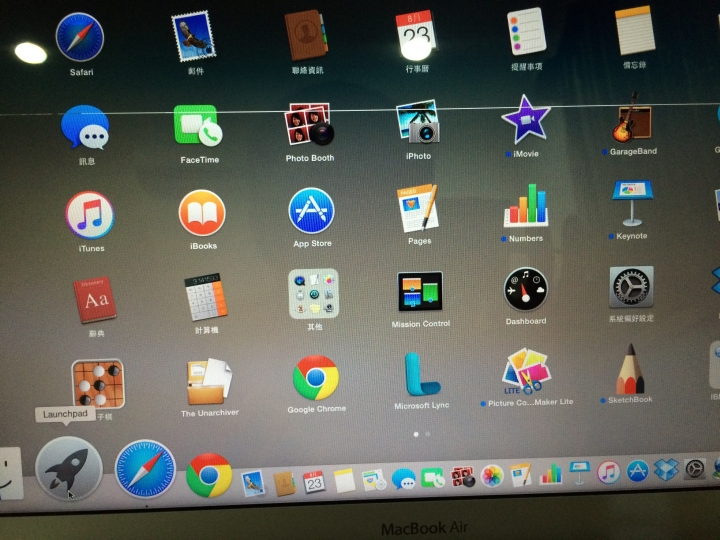
Task: Launch Photo Booth from the Launchpad grid
Action: [x=309, y=124]
